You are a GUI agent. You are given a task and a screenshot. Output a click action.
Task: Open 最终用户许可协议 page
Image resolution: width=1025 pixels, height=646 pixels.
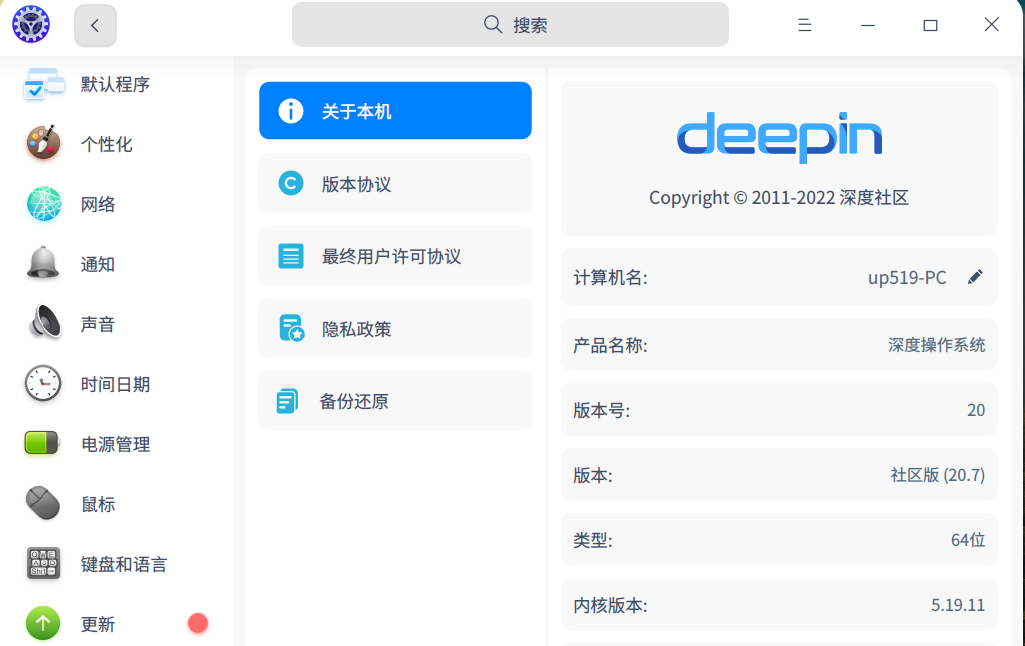[x=395, y=256]
